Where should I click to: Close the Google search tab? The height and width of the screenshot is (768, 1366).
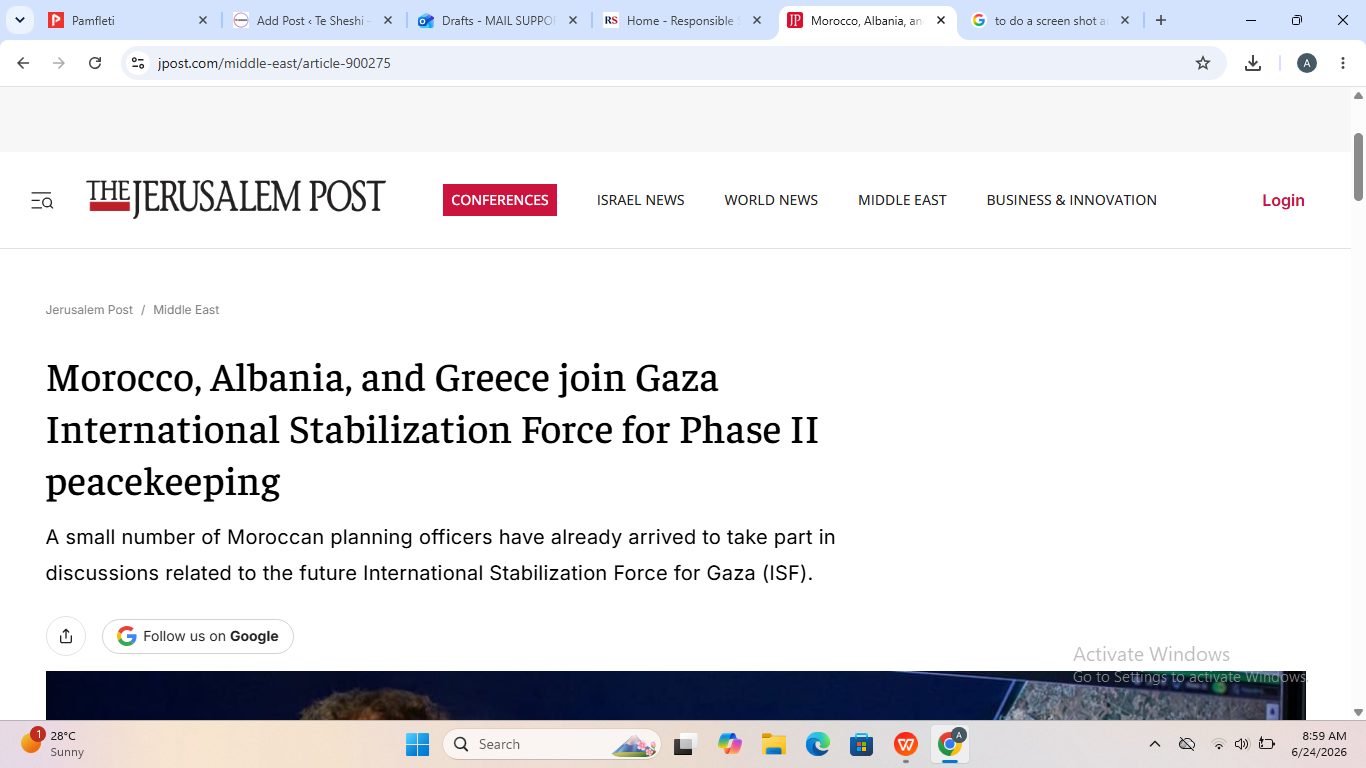(1125, 20)
